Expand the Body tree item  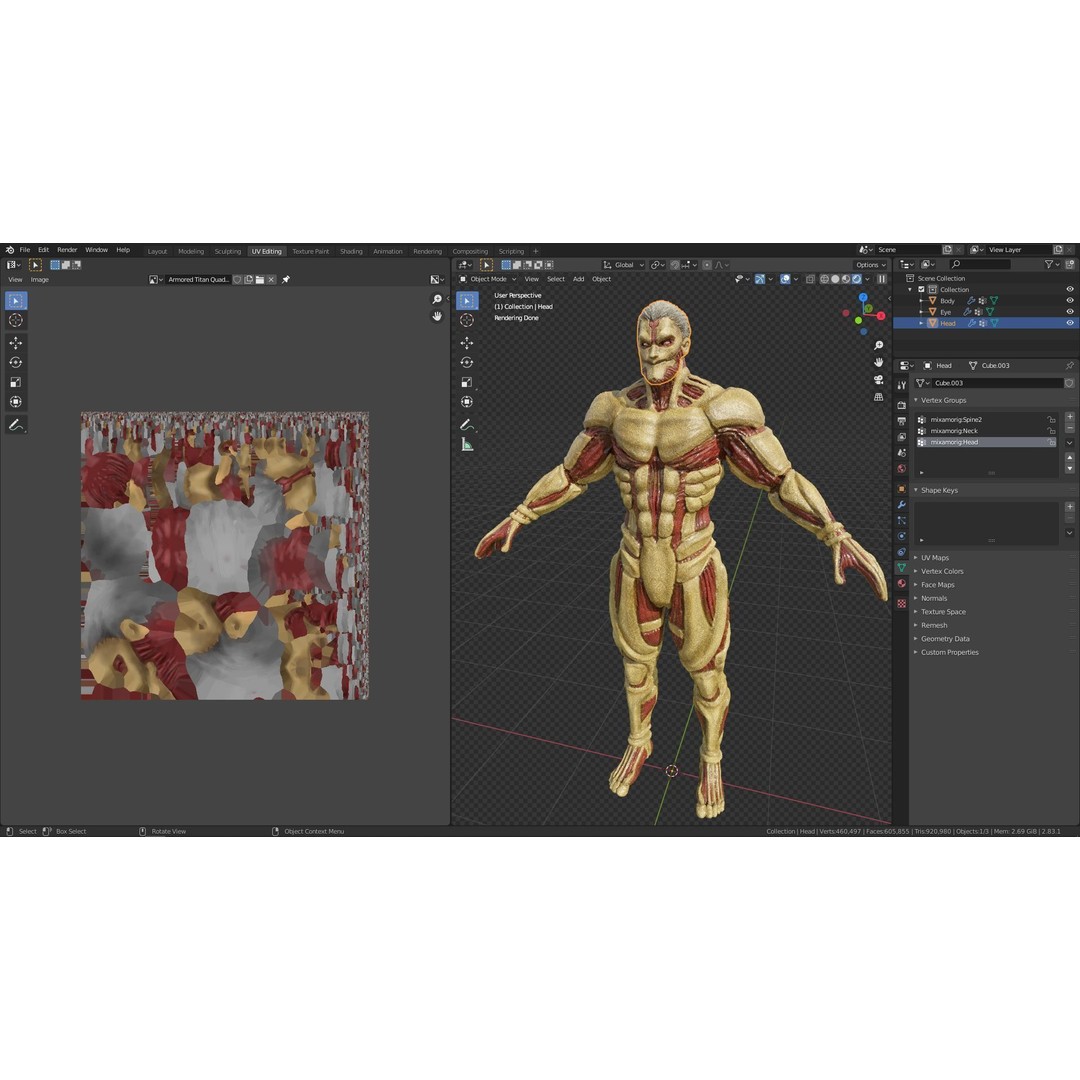point(922,301)
